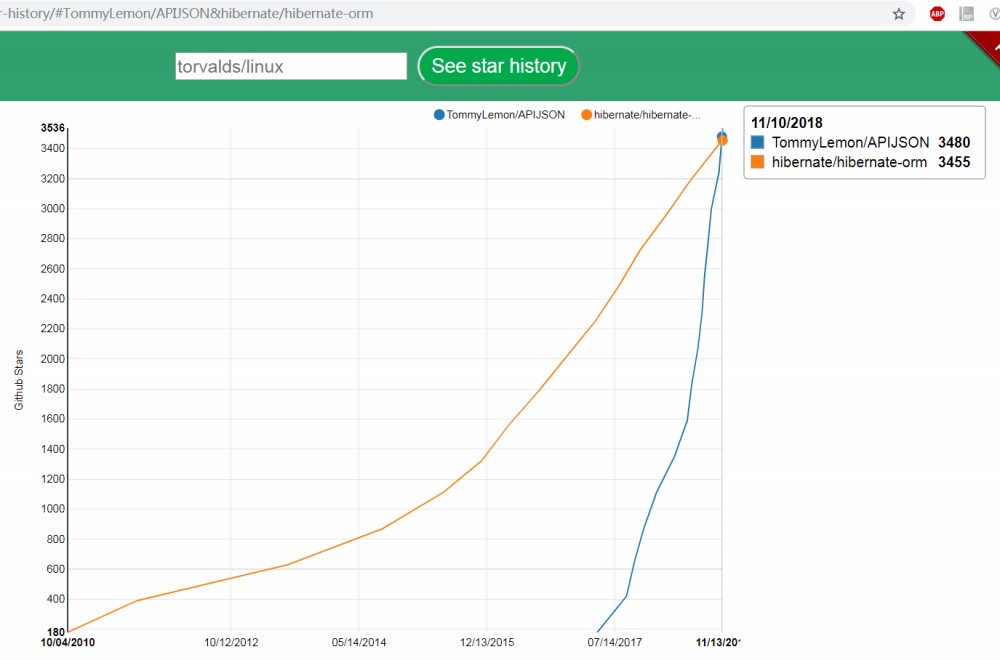Click the 10/12/2012 x-axis label
Screen dimensions: 1000x660
pyautogui.click(x=231, y=642)
